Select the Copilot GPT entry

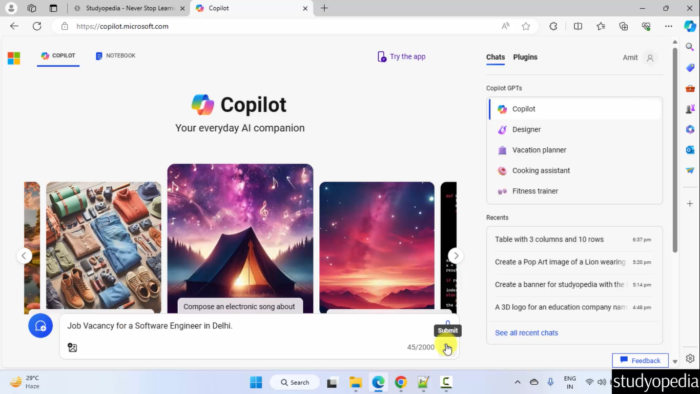575,109
